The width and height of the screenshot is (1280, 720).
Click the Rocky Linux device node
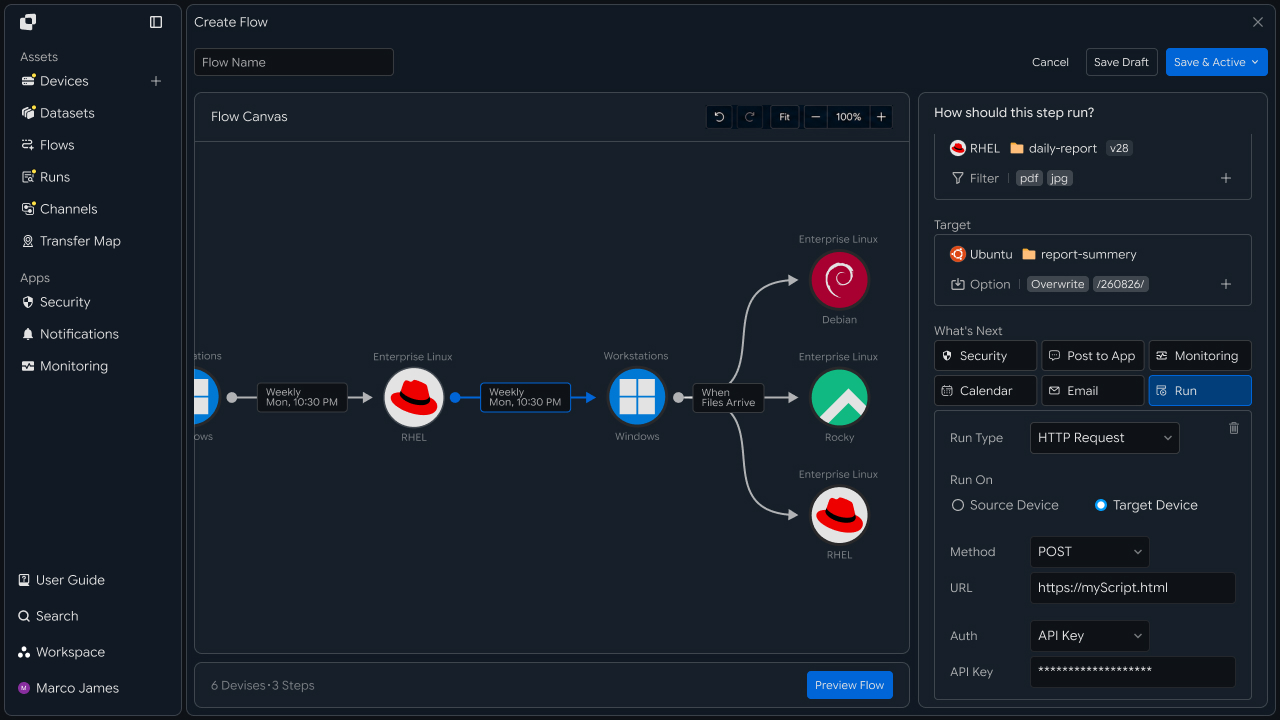tap(840, 397)
